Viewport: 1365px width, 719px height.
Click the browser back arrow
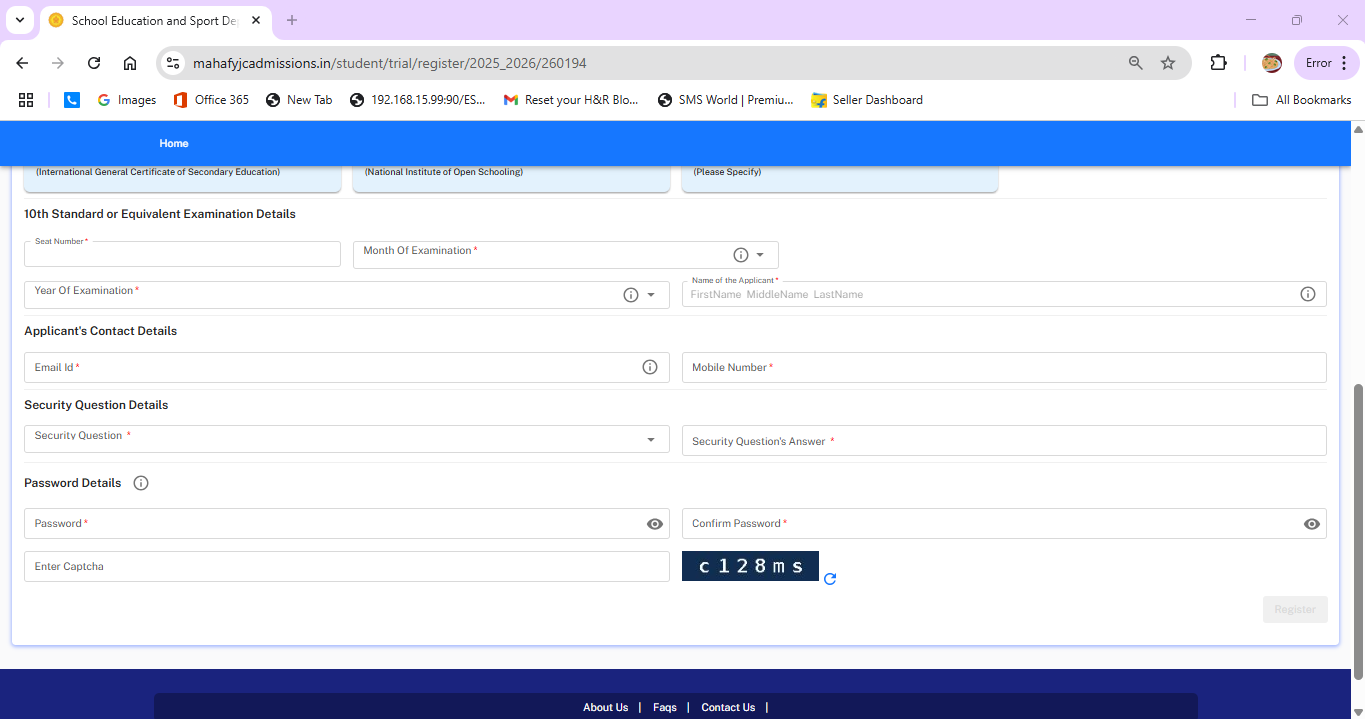pos(22,63)
